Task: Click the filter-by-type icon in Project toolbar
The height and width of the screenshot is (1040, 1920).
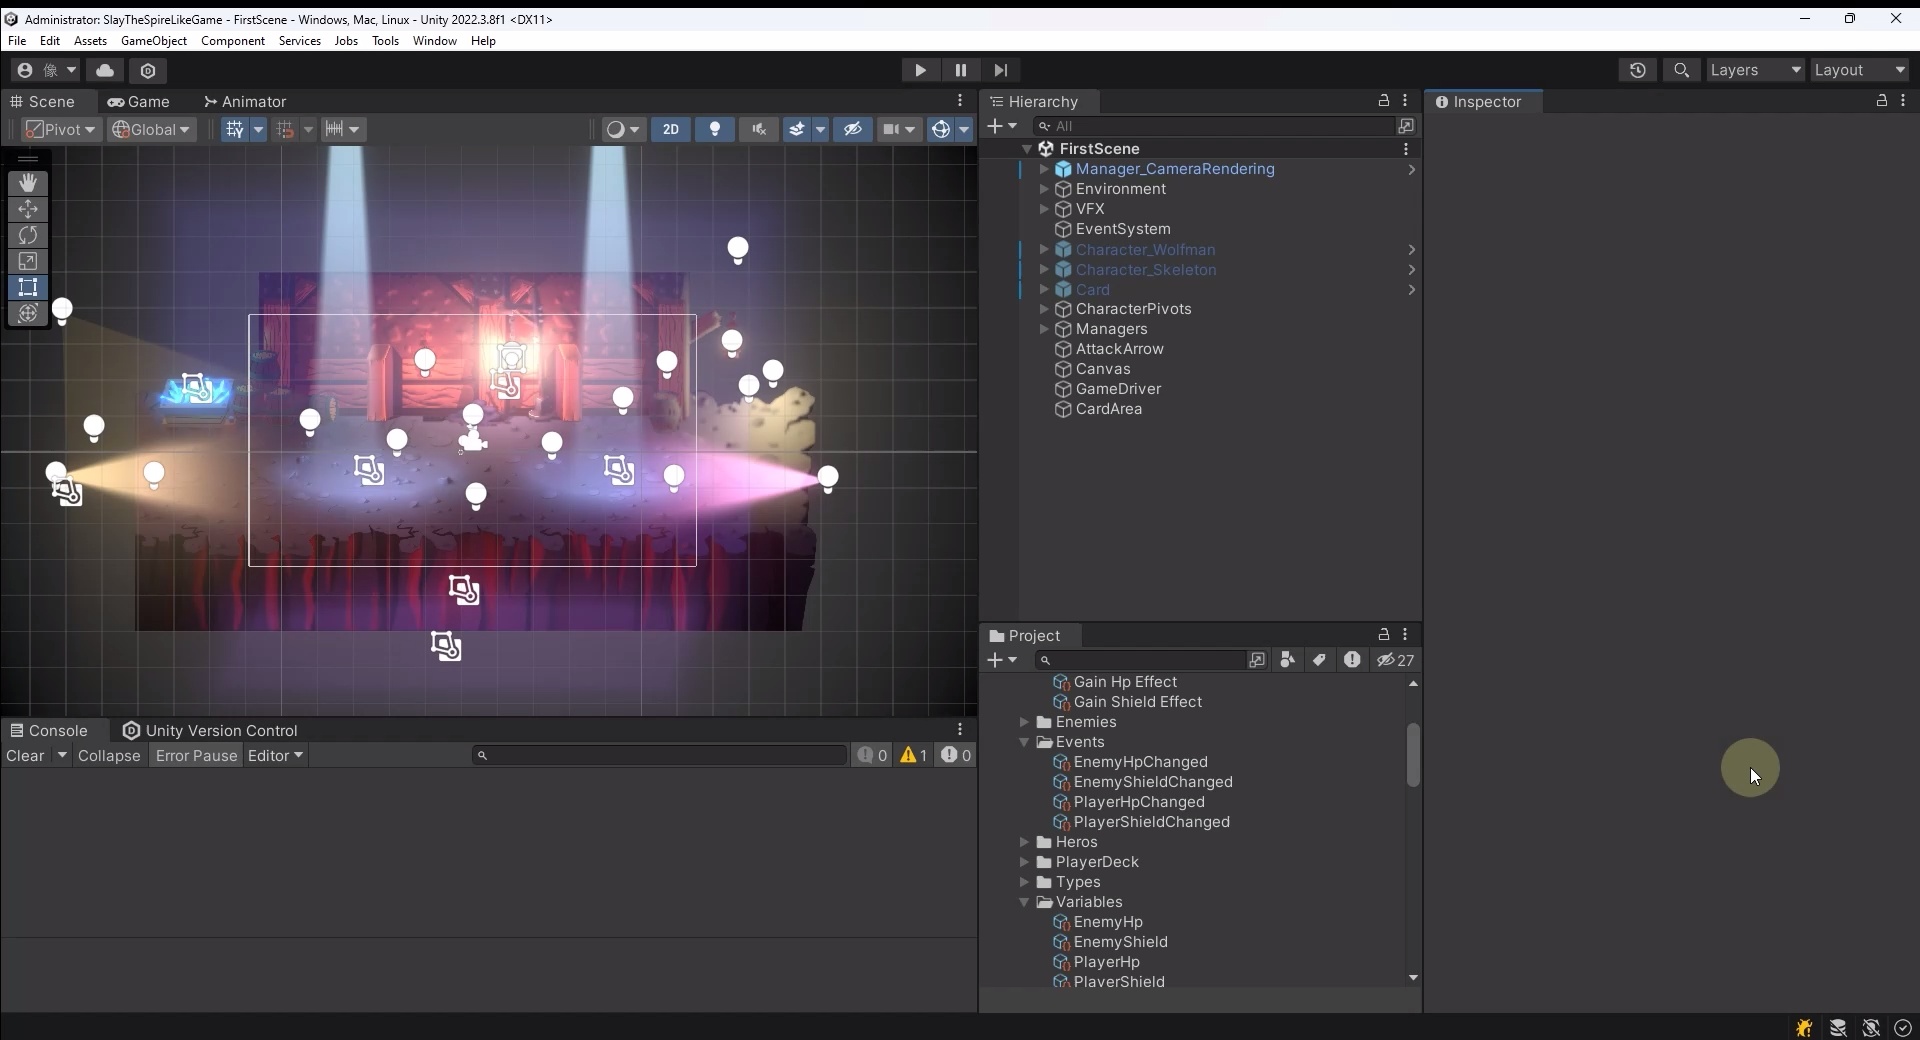Action: 1287,660
